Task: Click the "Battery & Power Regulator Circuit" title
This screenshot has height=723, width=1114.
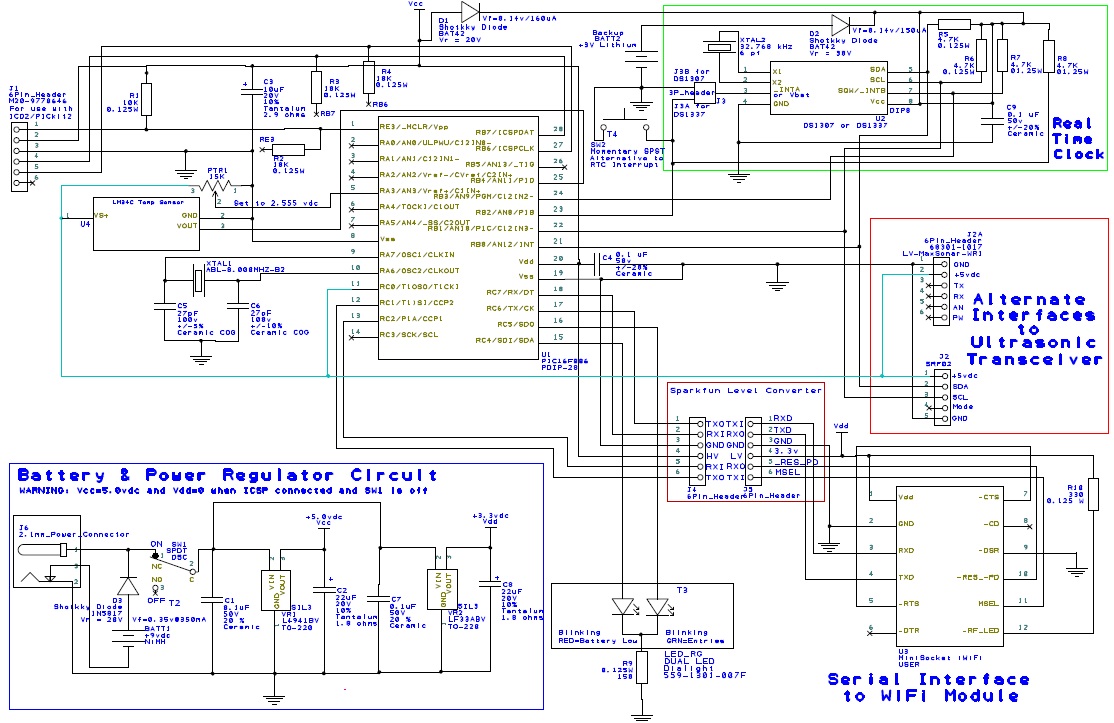Action: tap(226, 475)
